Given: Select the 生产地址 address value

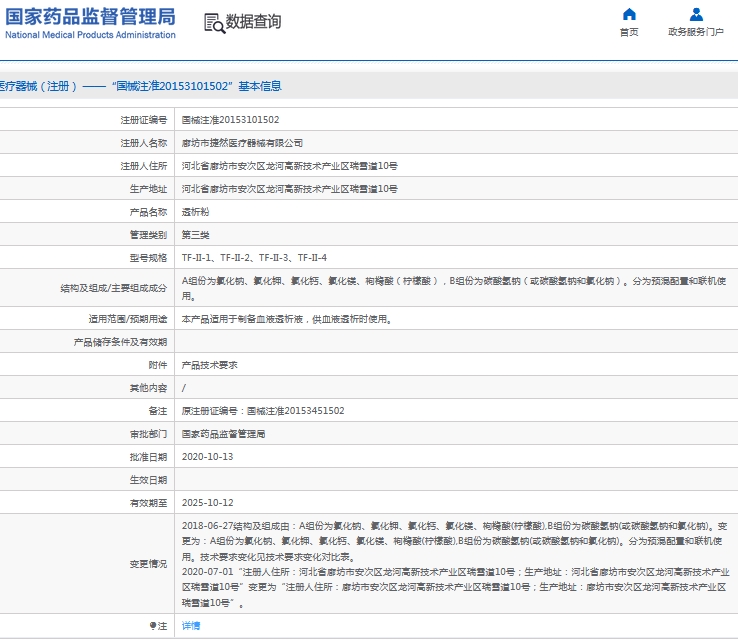Looking at the screenshot, I should click(x=289, y=189).
